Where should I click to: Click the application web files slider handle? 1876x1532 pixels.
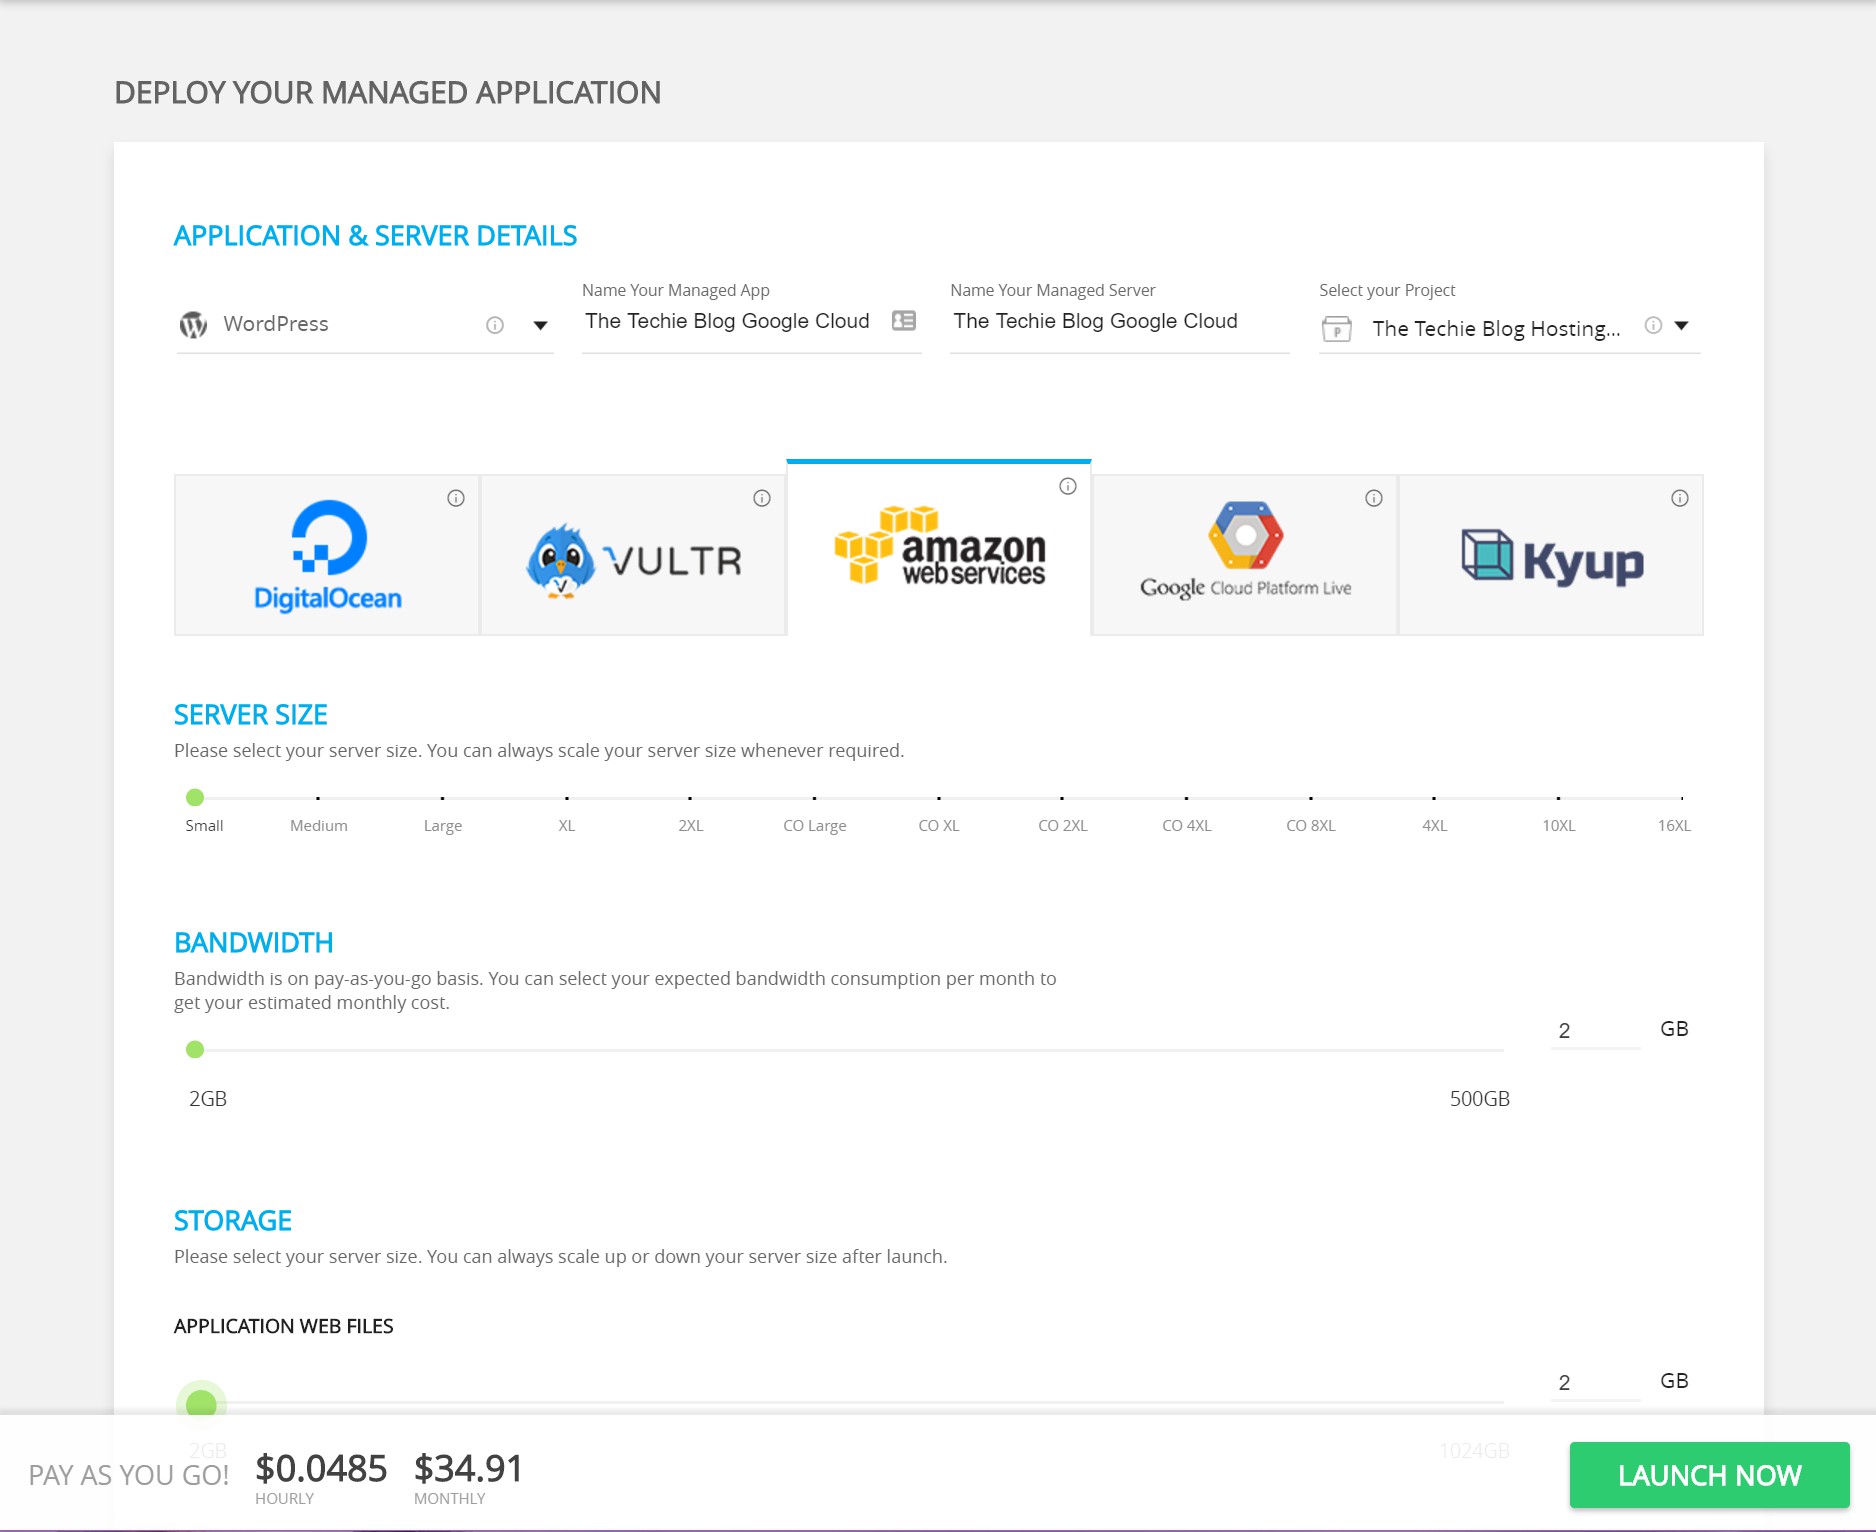click(201, 1403)
